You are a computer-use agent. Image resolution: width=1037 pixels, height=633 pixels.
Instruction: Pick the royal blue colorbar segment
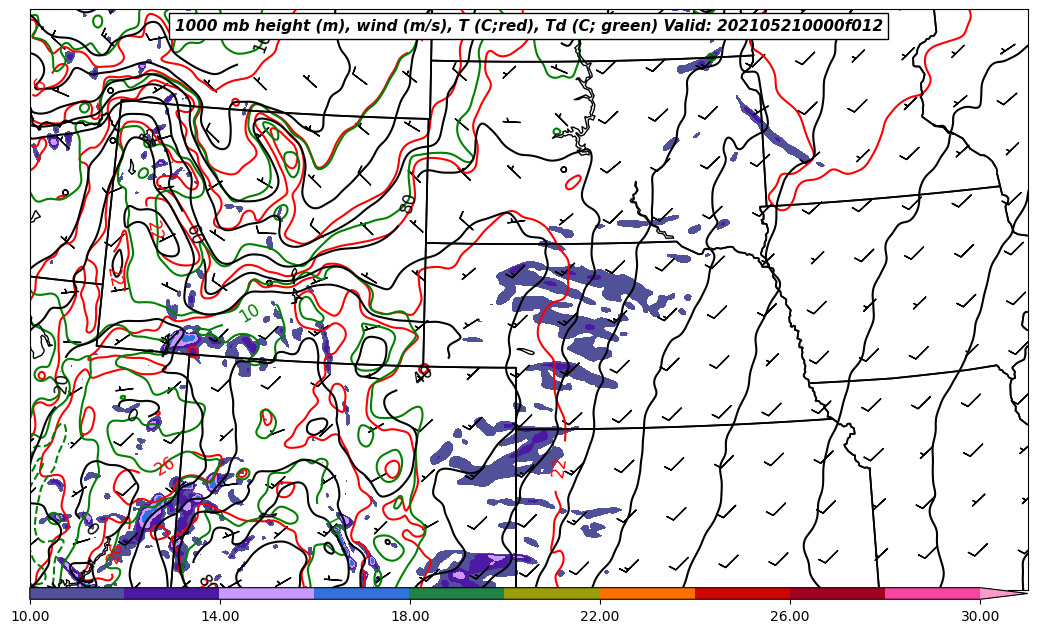(x=362, y=593)
